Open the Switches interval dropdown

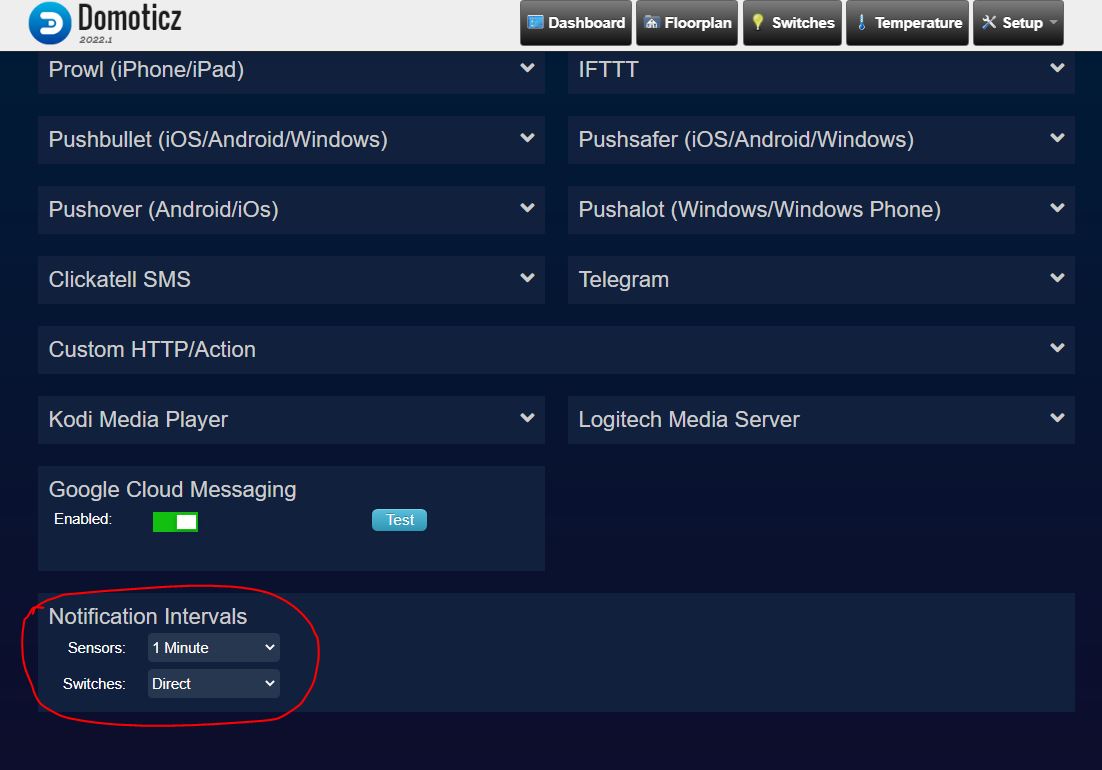pyautogui.click(x=214, y=684)
